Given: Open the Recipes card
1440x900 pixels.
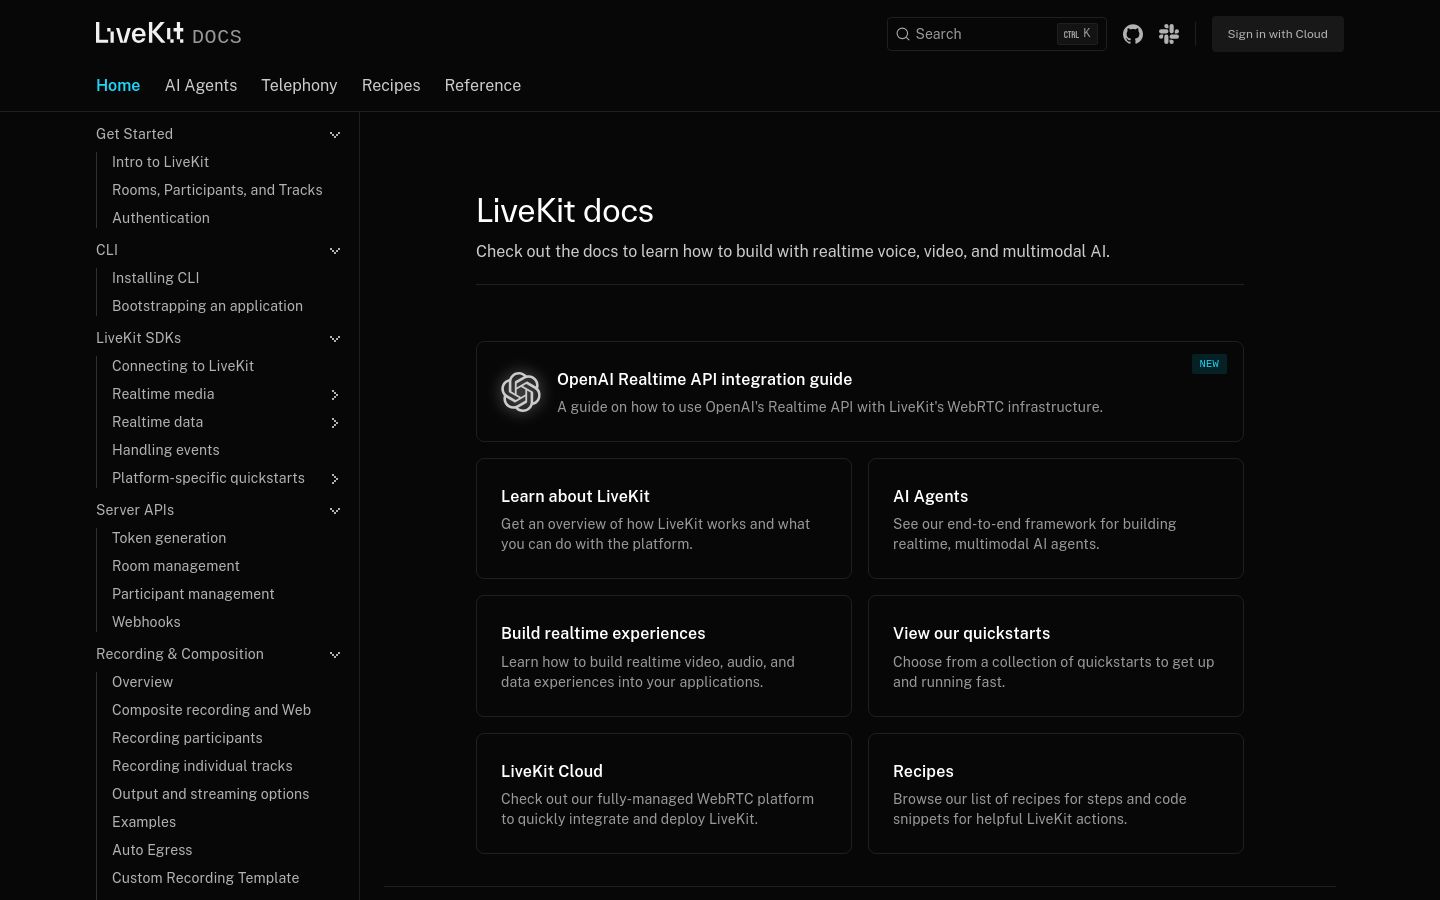Looking at the screenshot, I should [x=1056, y=794].
